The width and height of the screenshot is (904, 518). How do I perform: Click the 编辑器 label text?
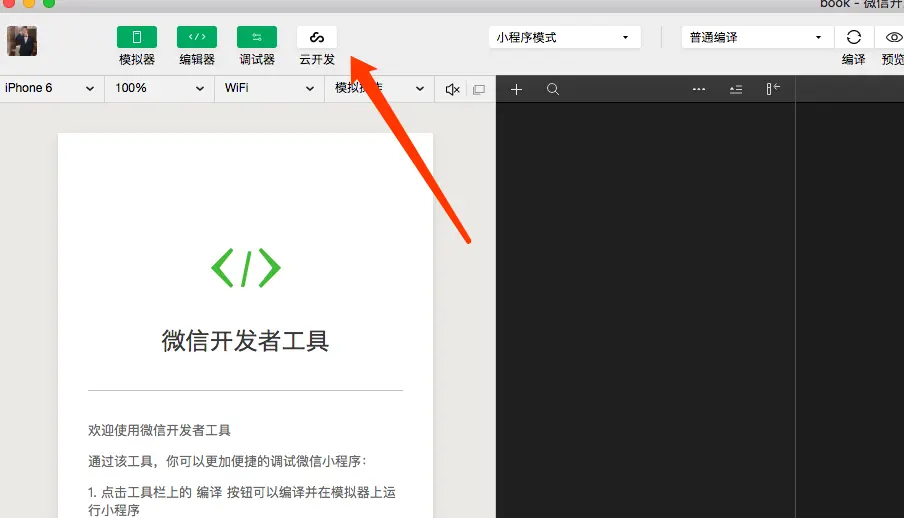pos(197,59)
